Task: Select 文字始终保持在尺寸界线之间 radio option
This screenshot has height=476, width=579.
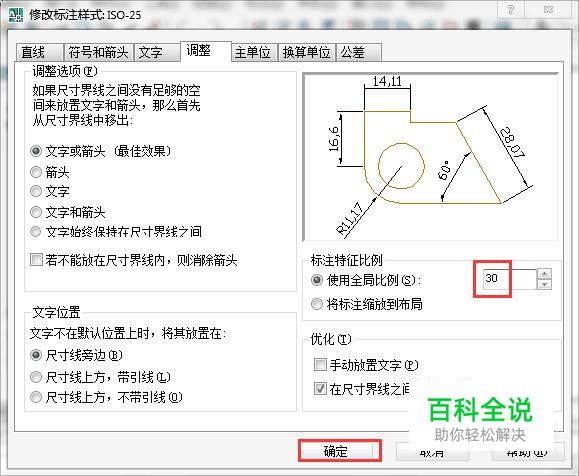Action: point(36,232)
